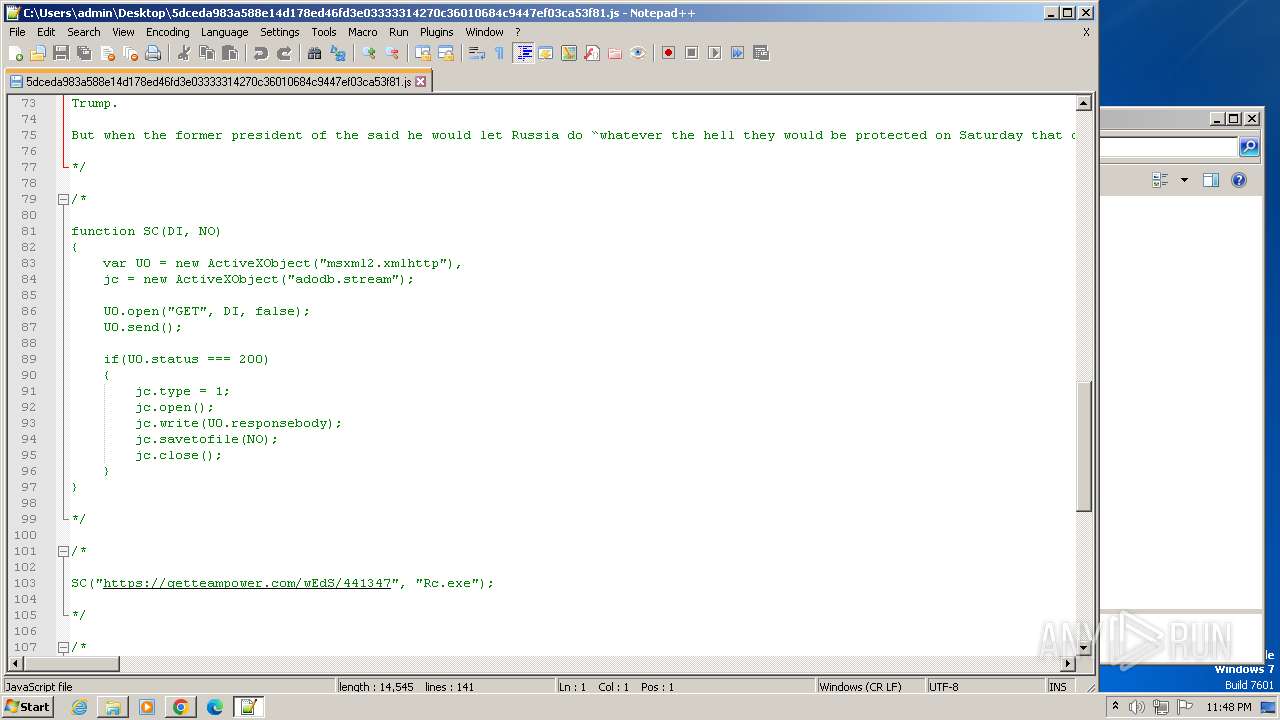The image size is (1280, 720).
Task: Show hidden system tray icons
Action: [1115, 707]
